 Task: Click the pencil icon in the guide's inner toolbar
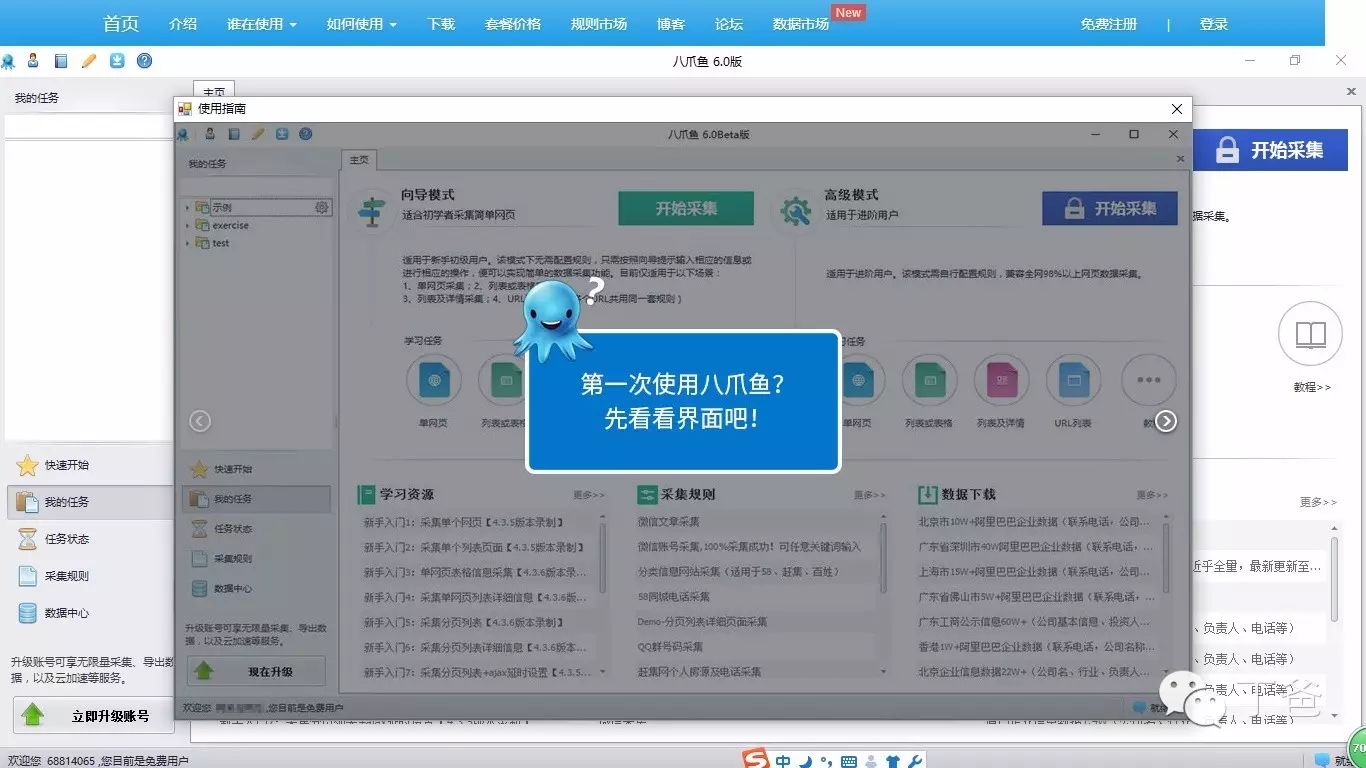click(258, 134)
